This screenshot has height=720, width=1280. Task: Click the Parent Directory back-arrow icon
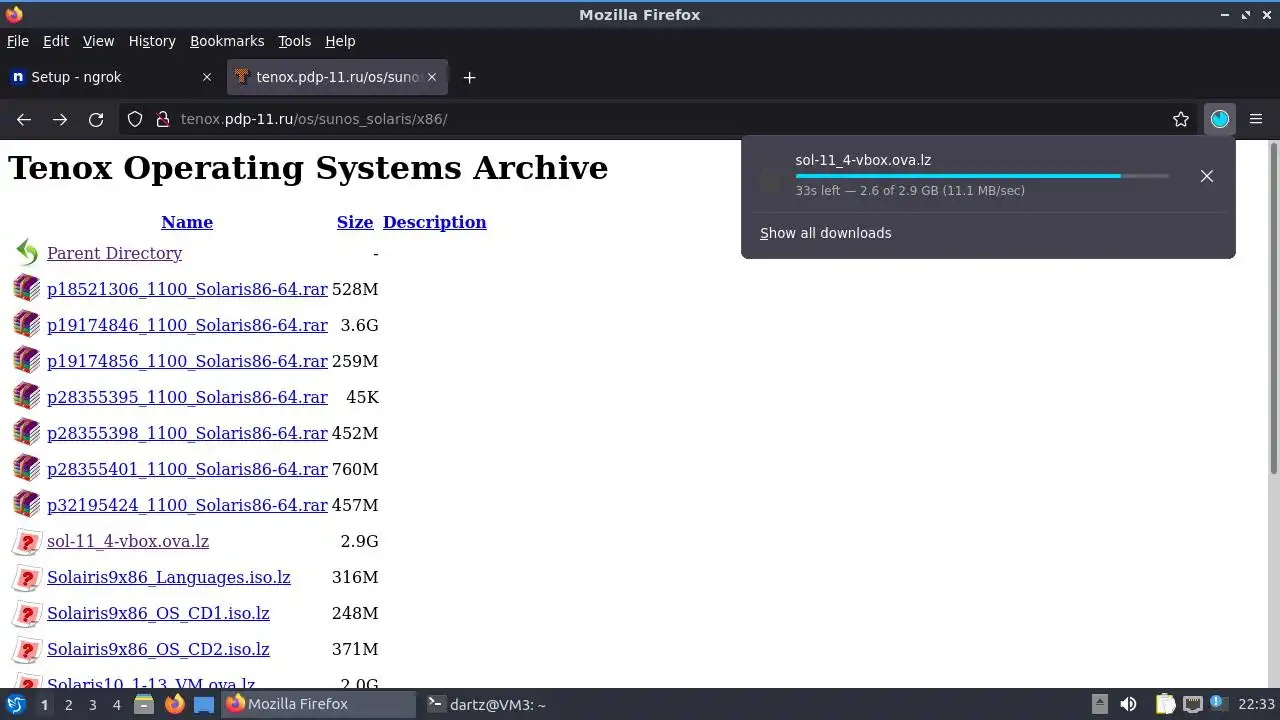(x=27, y=253)
